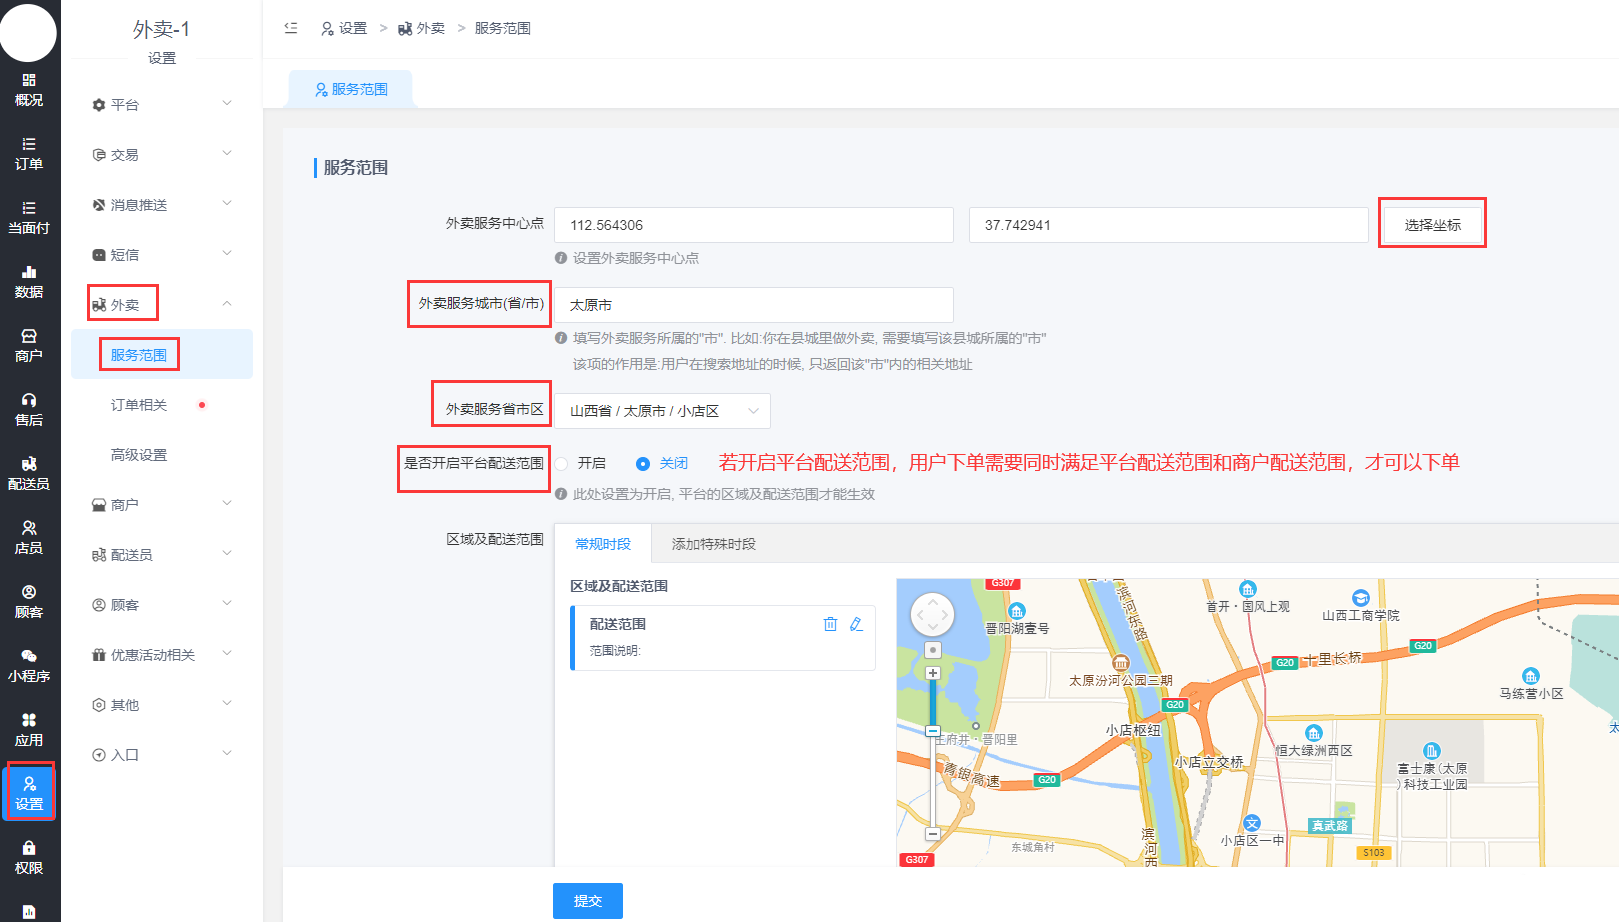Image resolution: width=1619 pixels, height=922 pixels.
Task: Click the map pan direction control
Action: [933, 614]
